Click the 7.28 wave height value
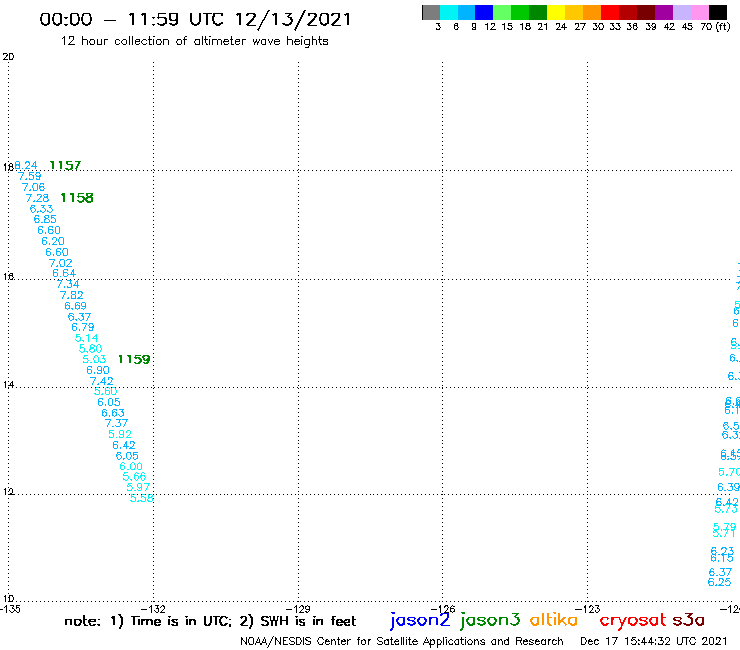The image size is (740, 650). 37,198
